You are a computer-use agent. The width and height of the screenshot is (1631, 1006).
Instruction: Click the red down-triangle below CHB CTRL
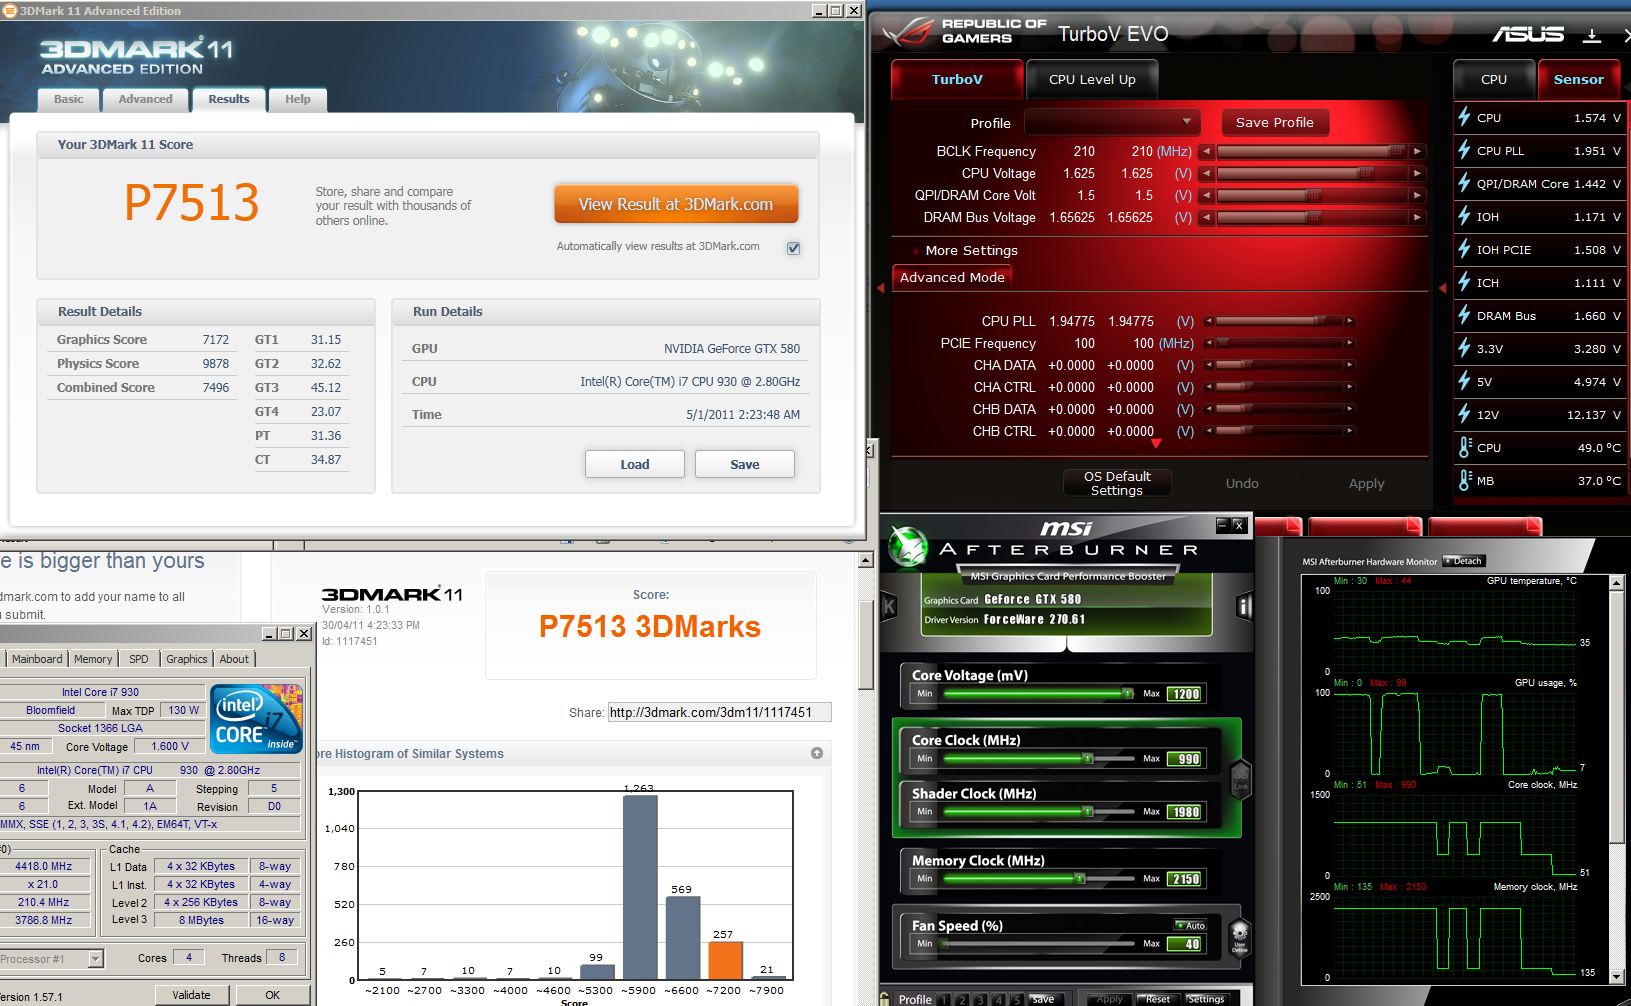tap(1156, 442)
